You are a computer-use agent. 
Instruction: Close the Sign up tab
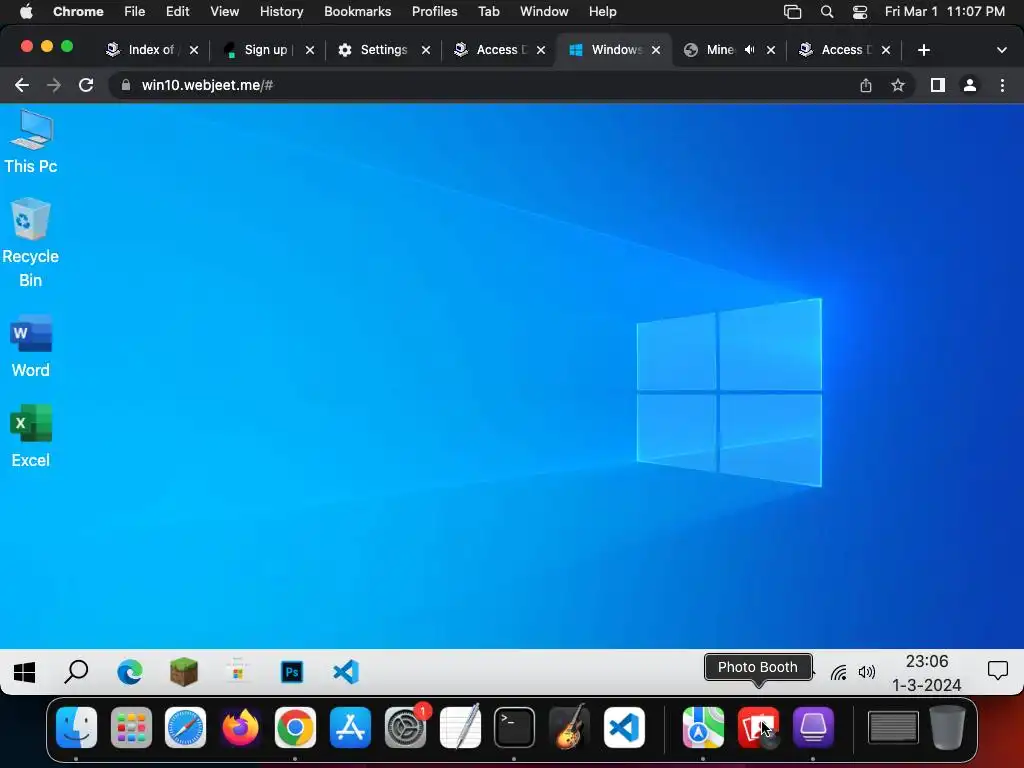point(310,50)
